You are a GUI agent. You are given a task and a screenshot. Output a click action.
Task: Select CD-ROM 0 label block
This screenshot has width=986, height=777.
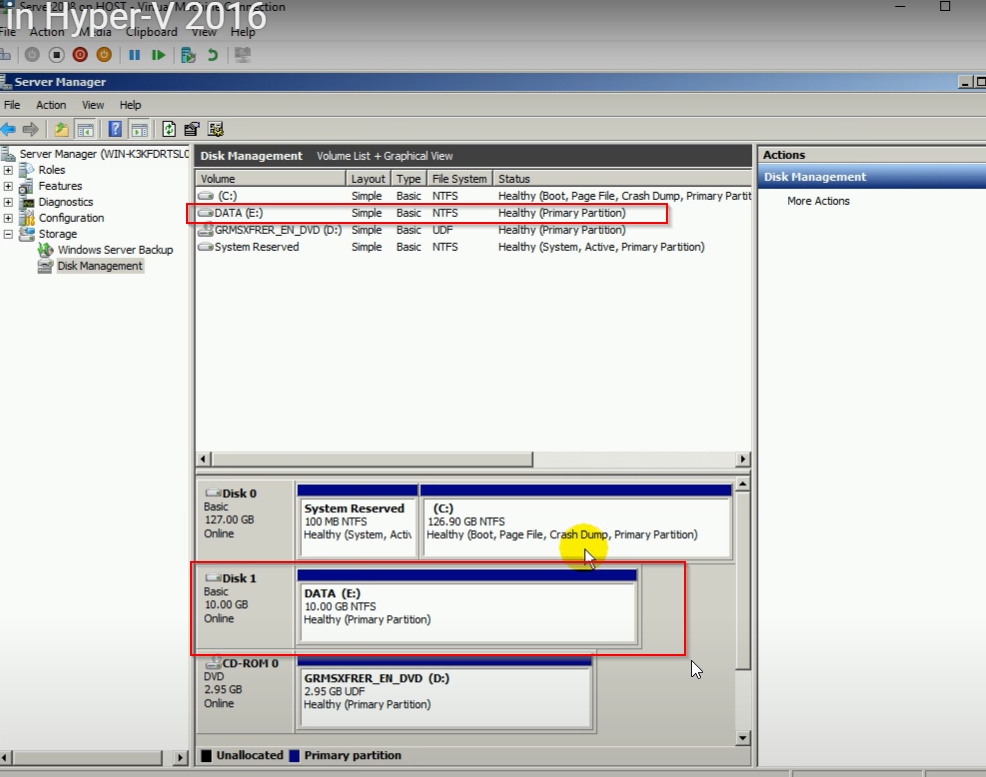[x=245, y=692]
